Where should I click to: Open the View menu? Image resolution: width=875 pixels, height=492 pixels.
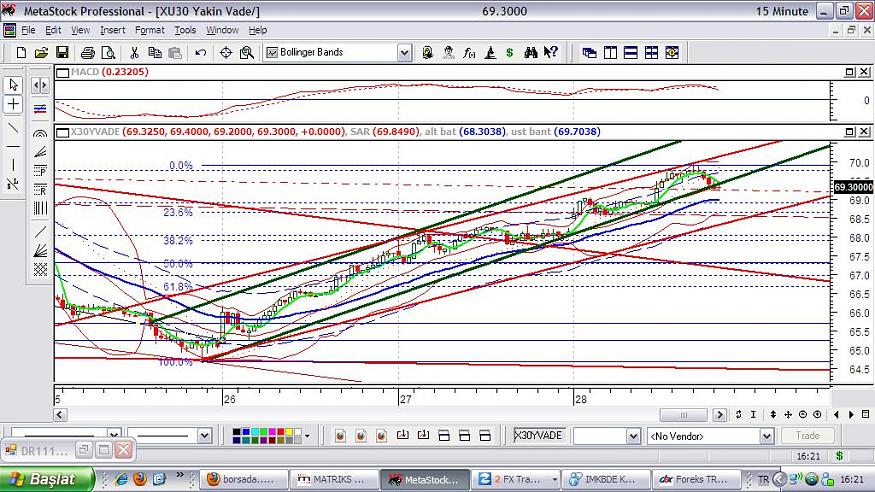(x=80, y=30)
